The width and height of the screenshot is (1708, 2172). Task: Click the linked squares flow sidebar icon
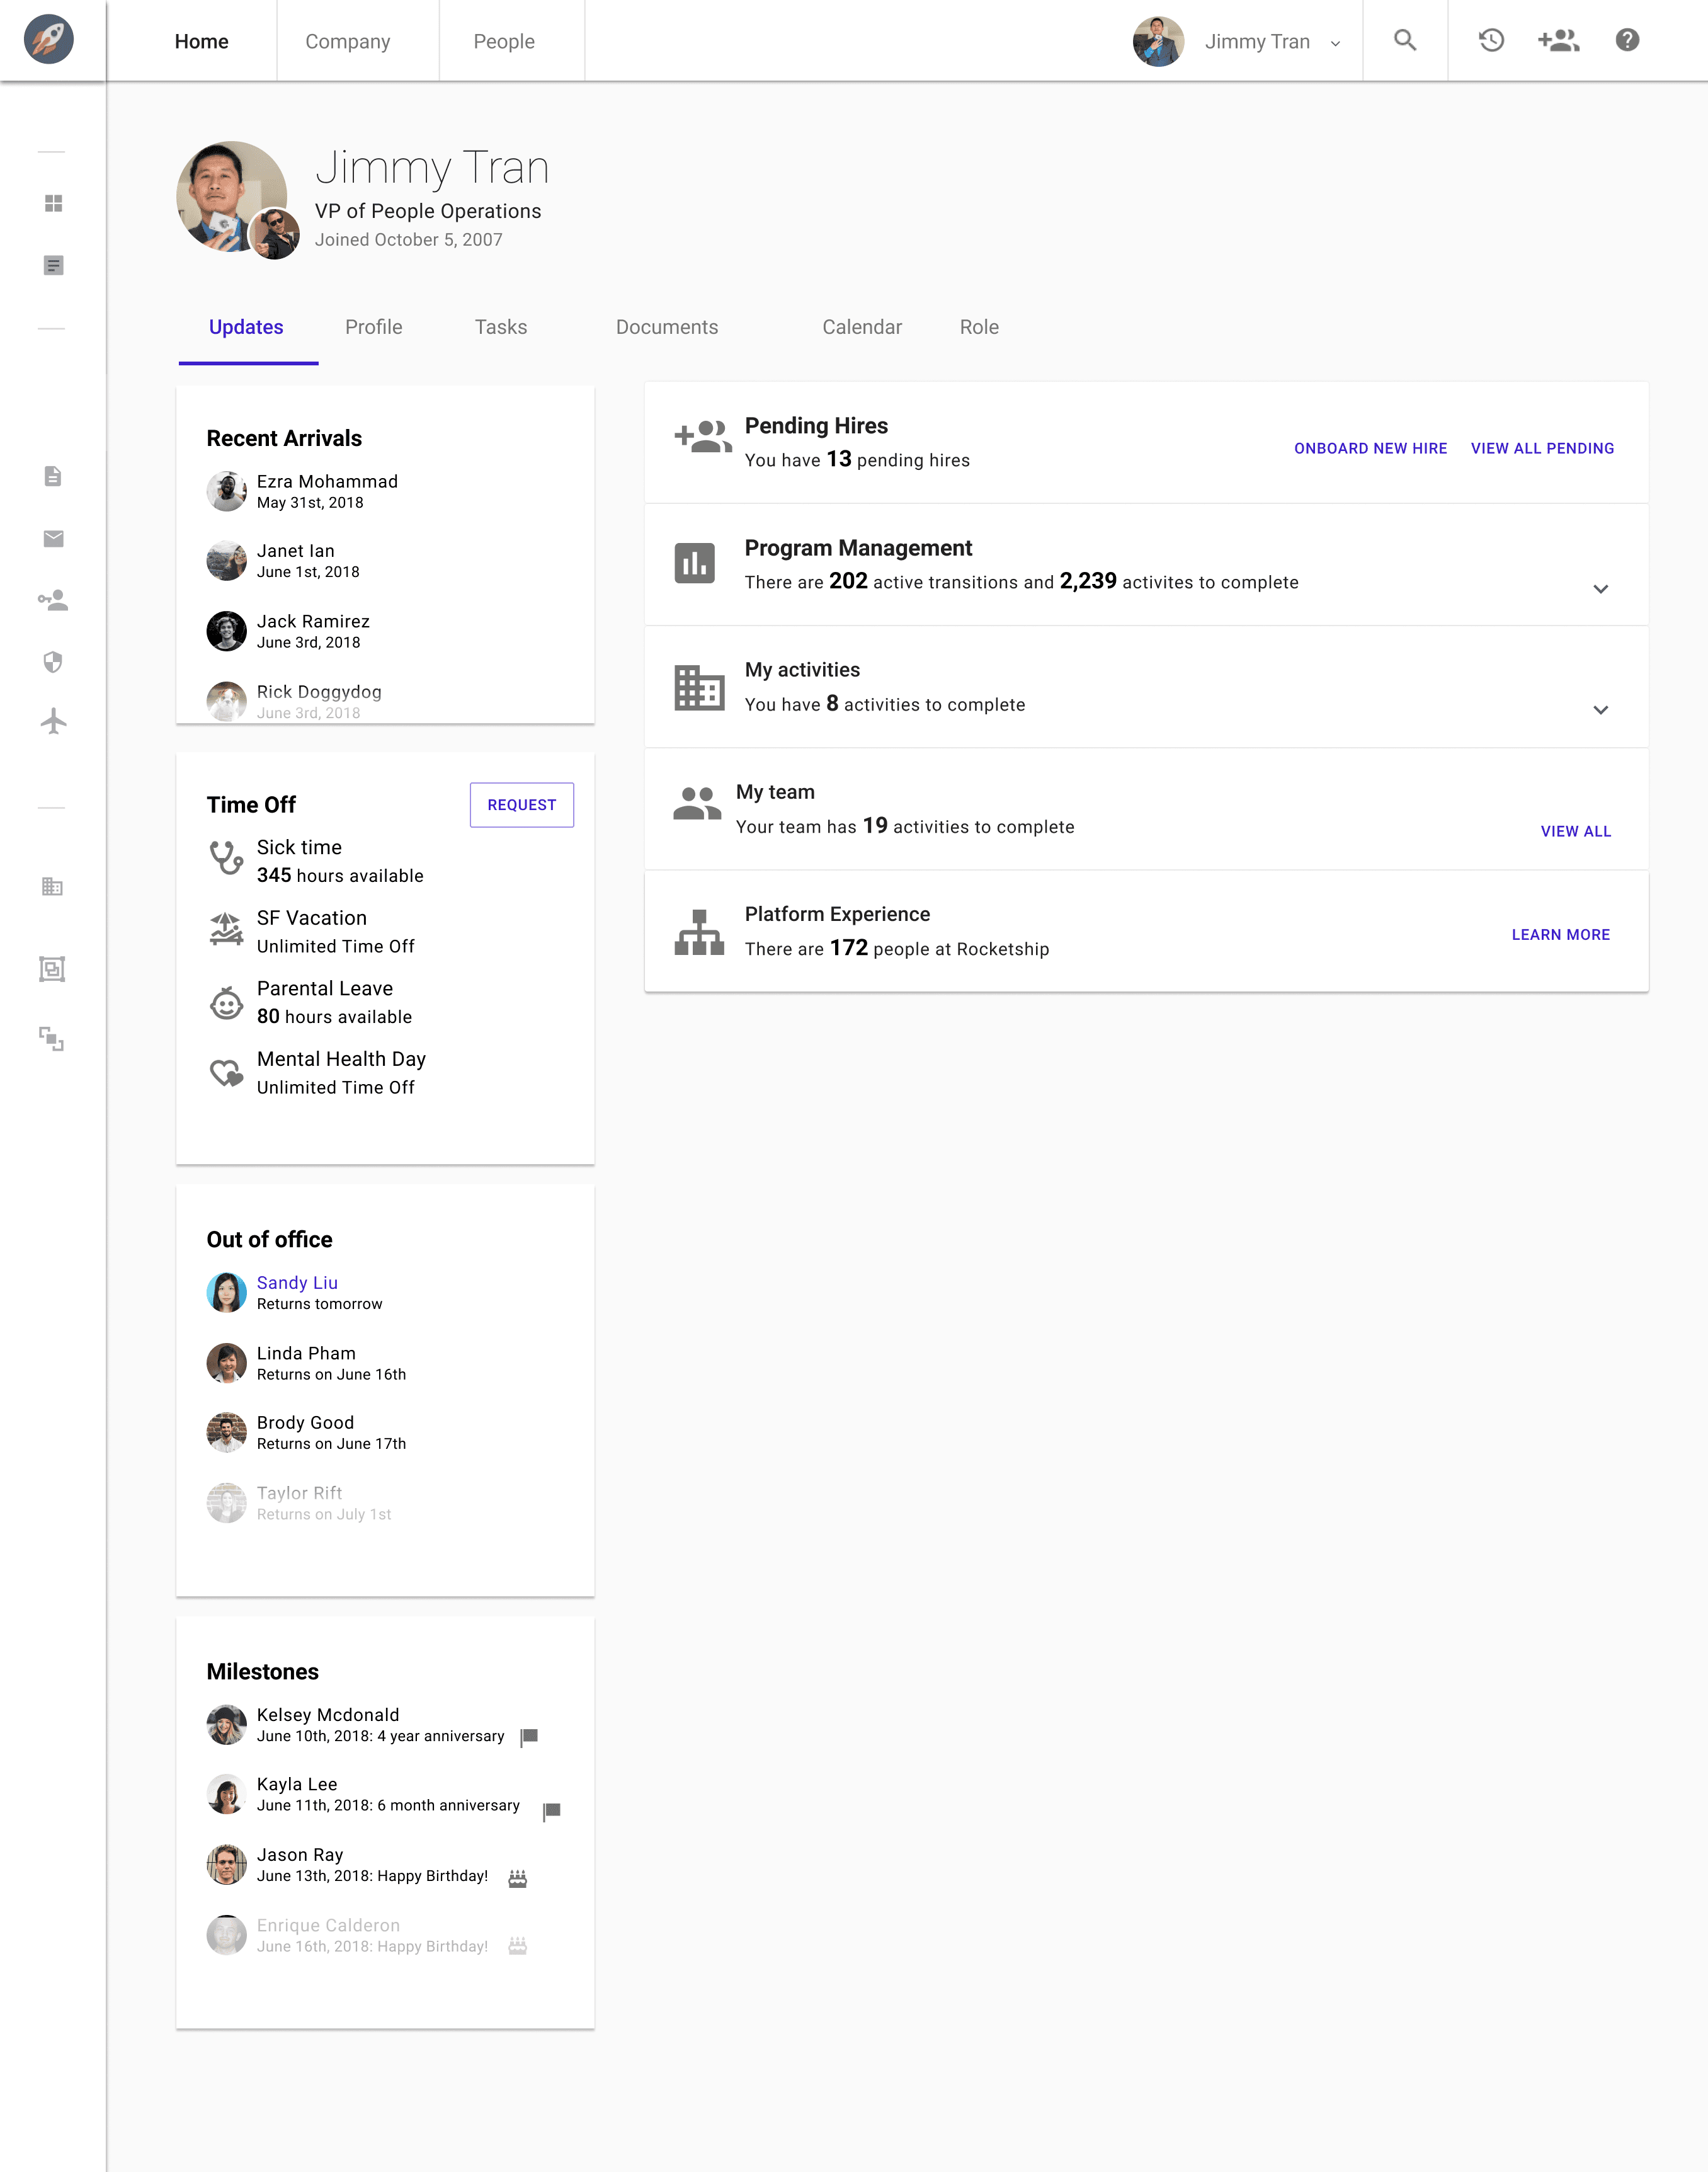coord(51,1039)
